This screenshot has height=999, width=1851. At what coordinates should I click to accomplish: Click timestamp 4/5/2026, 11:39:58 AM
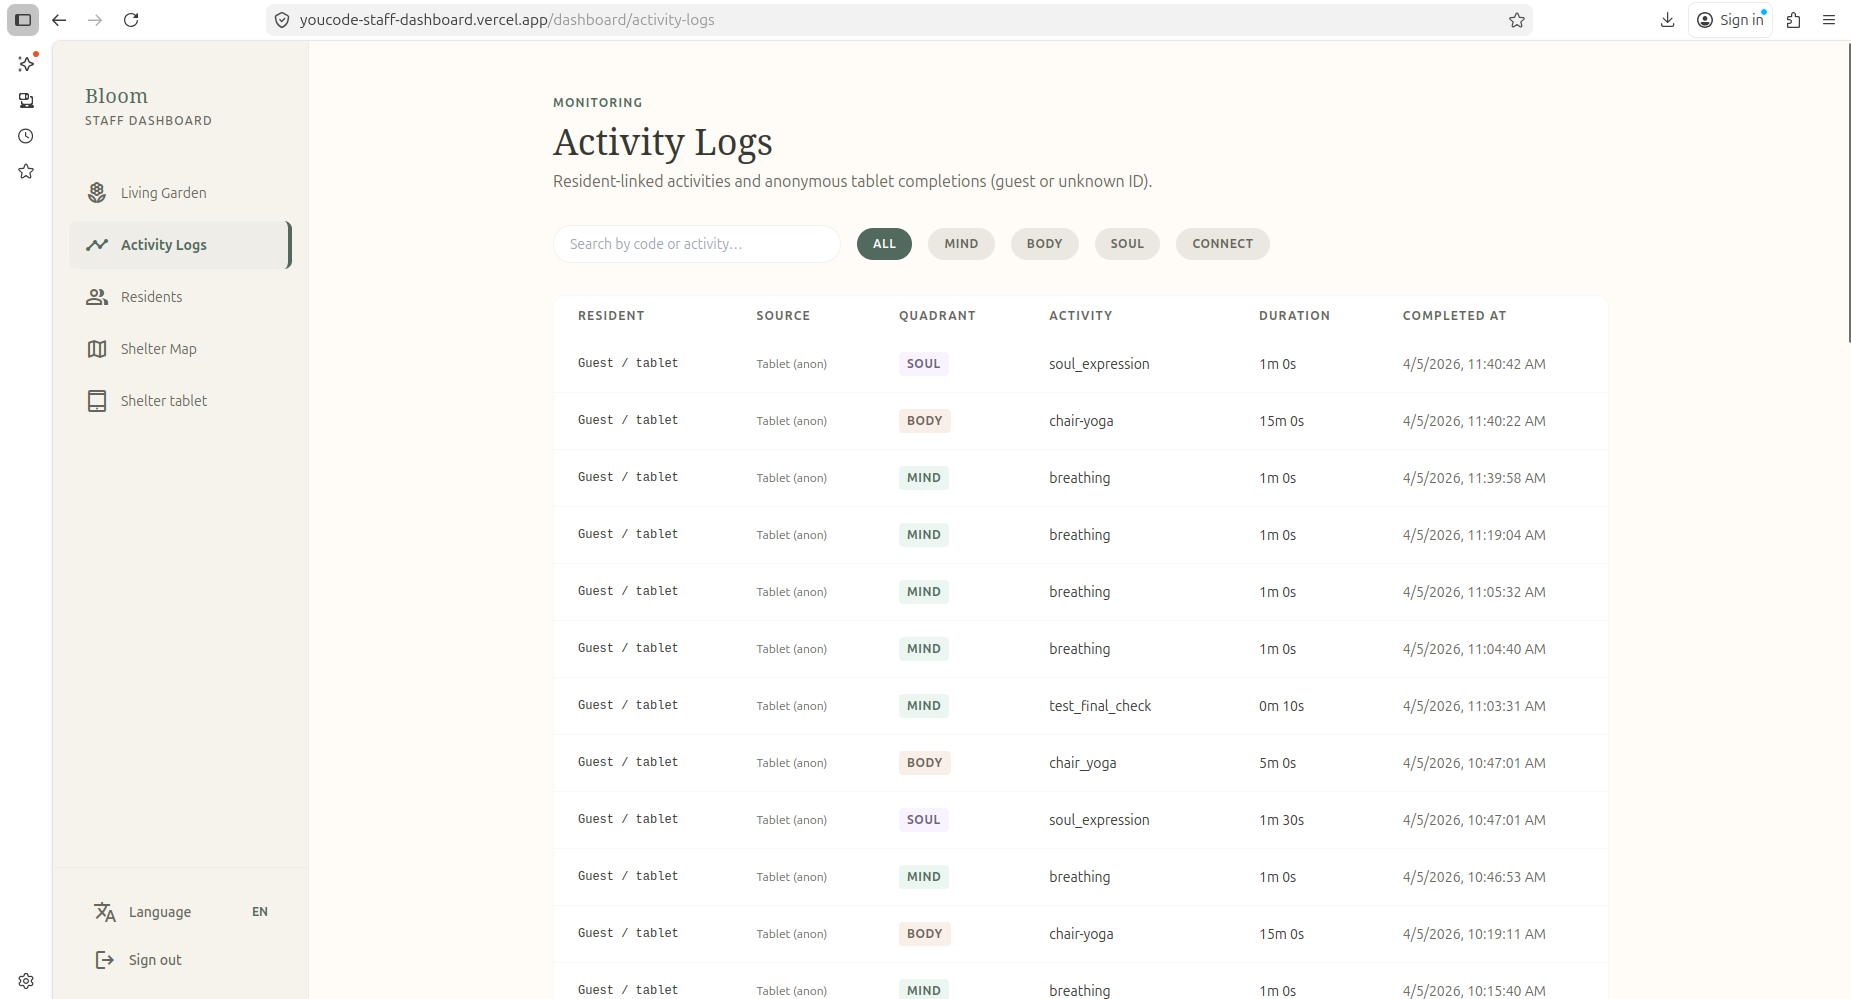click(x=1474, y=478)
